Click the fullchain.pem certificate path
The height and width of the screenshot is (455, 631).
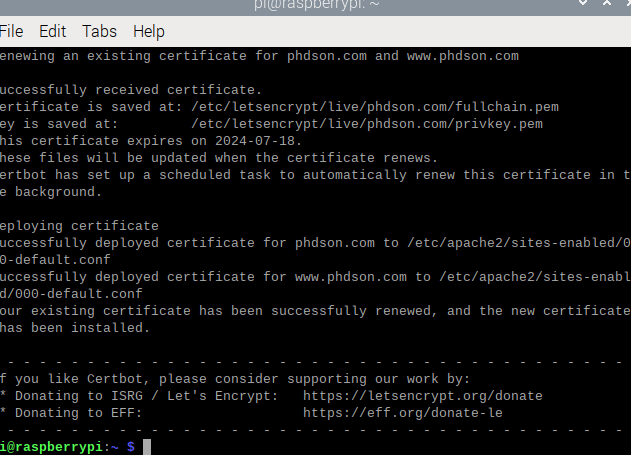[x=375, y=107]
